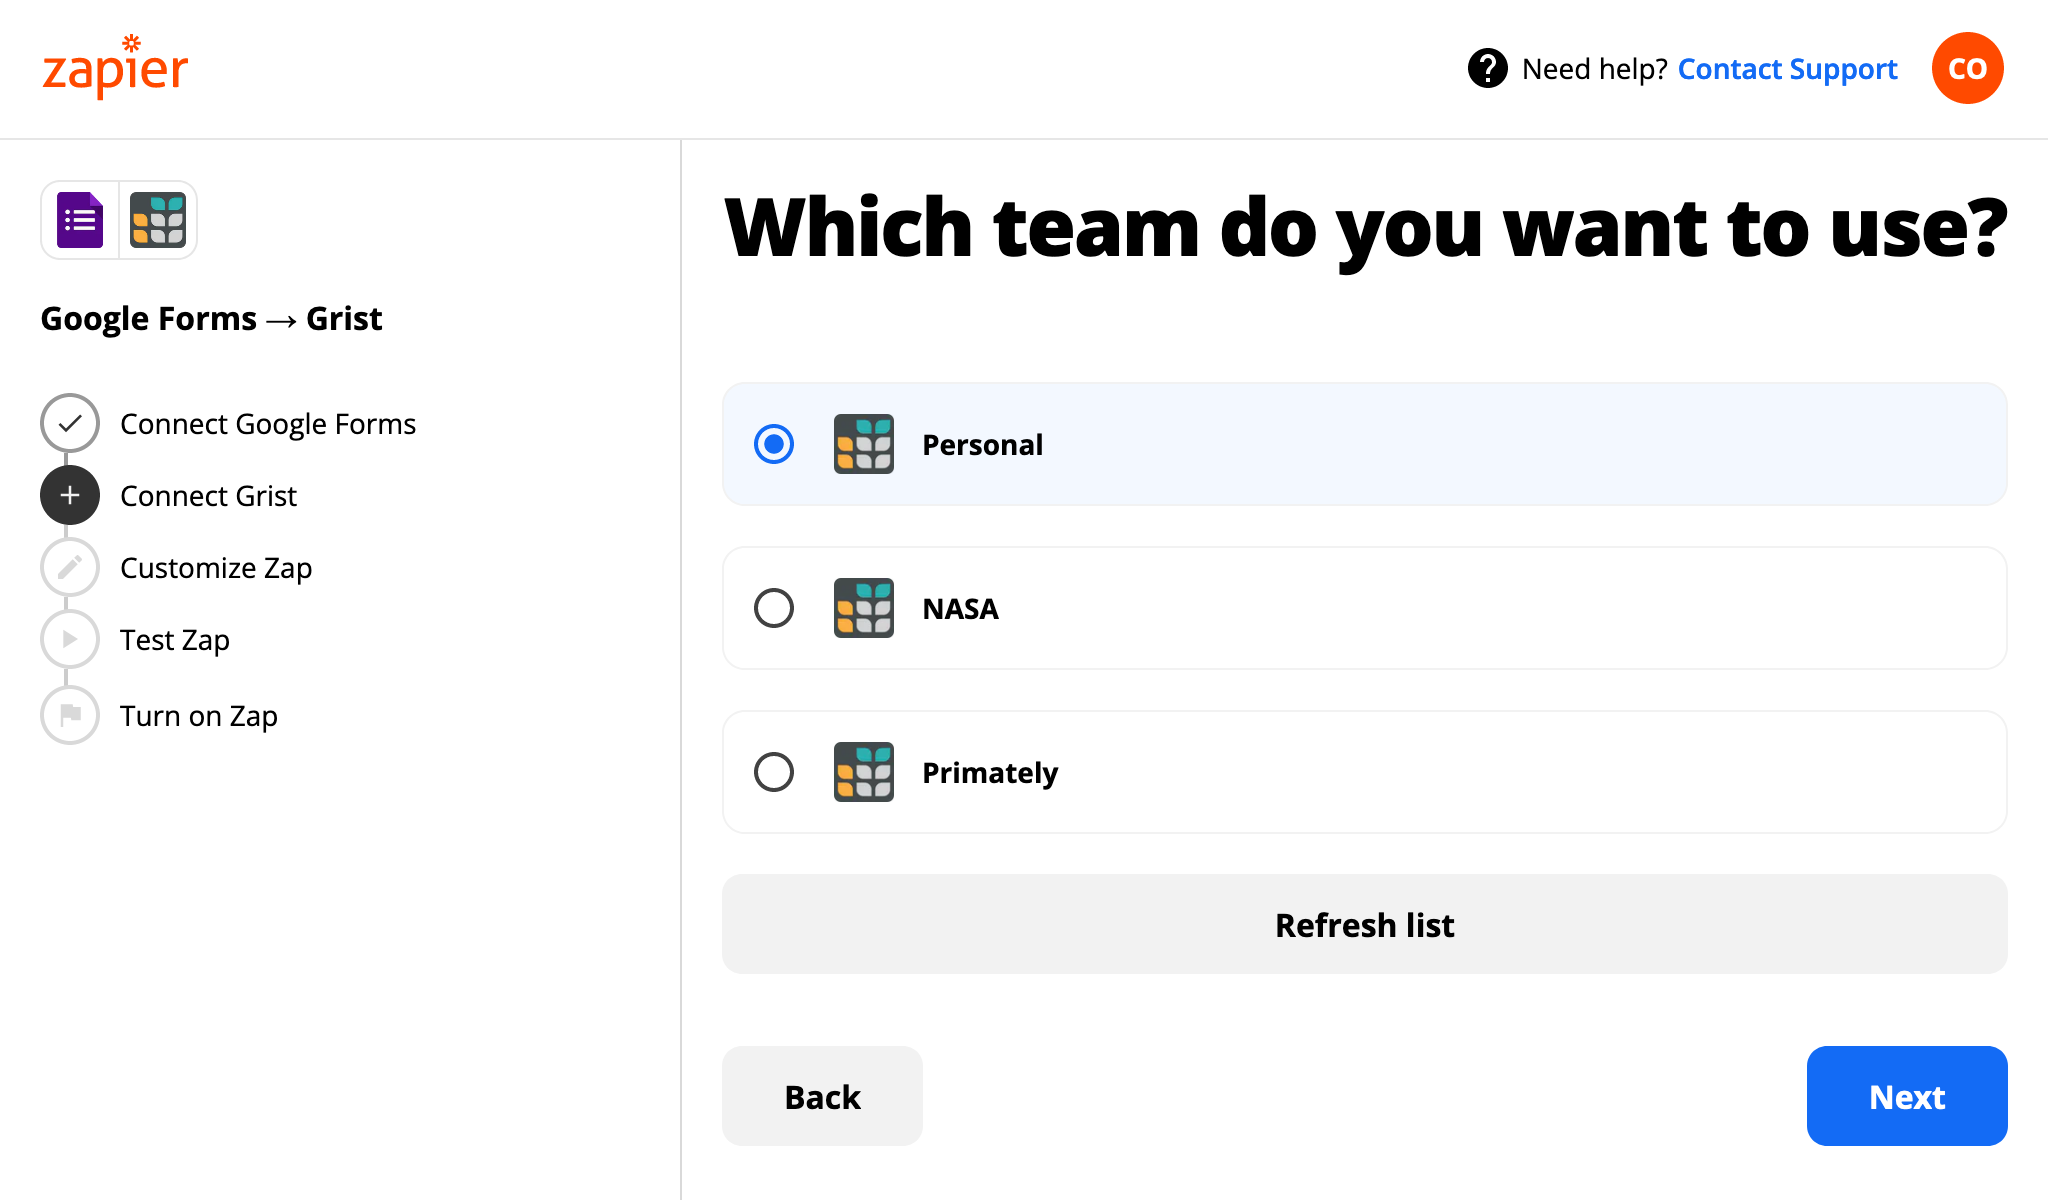The height and width of the screenshot is (1200, 2048).
Task: Select the NASA team option
Action: click(x=773, y=607)
